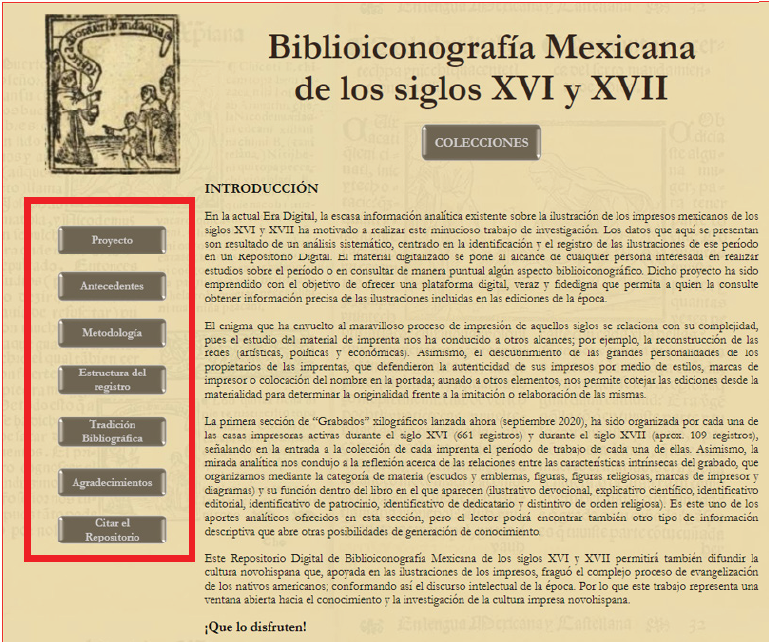
Task: Click the '¡Que lo disfruten!' closing text
Action: pos(256,627)
